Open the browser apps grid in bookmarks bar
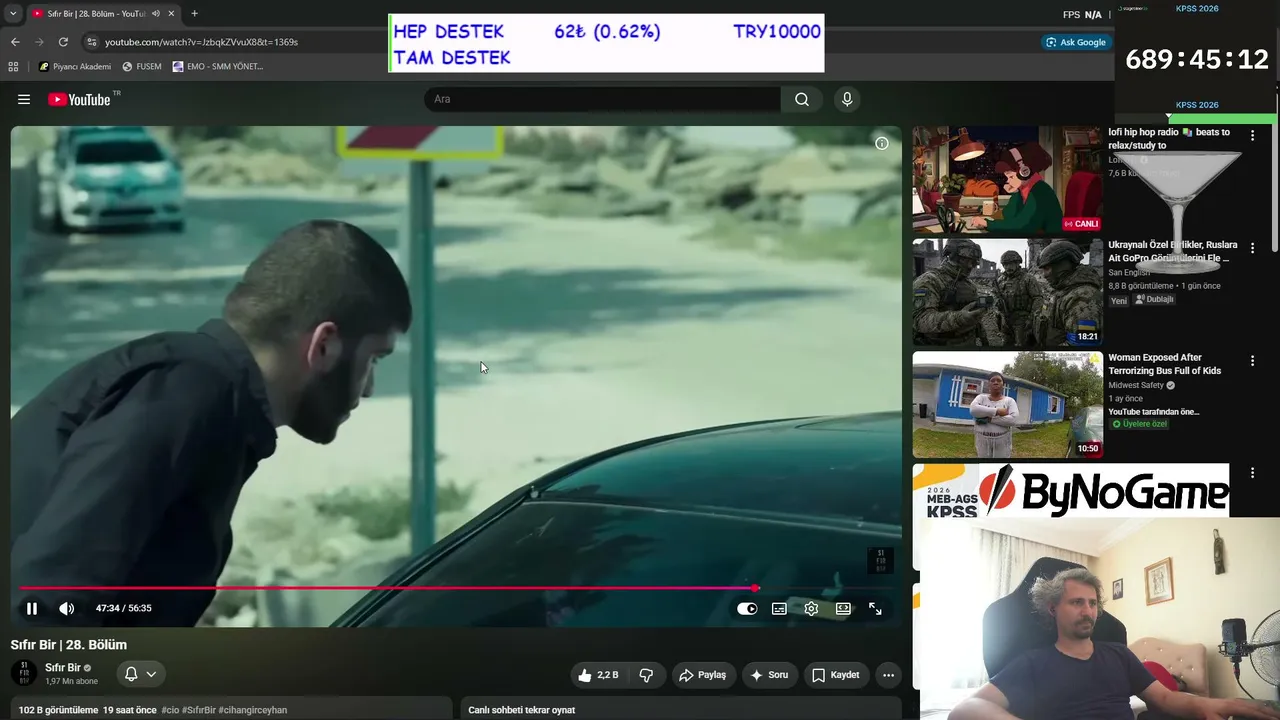1280x720 pixels. click(13, 67)
